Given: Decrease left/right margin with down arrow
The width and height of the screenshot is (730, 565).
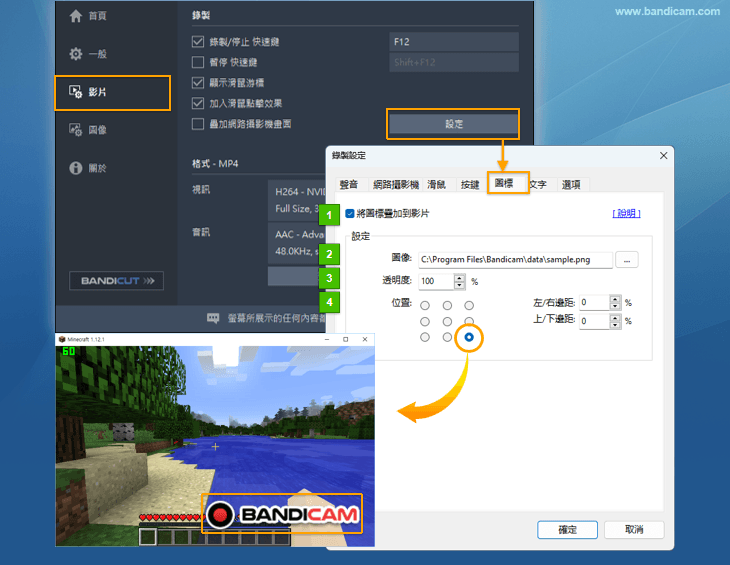Looking at the screenshot, I should click(x=615, y=306).
